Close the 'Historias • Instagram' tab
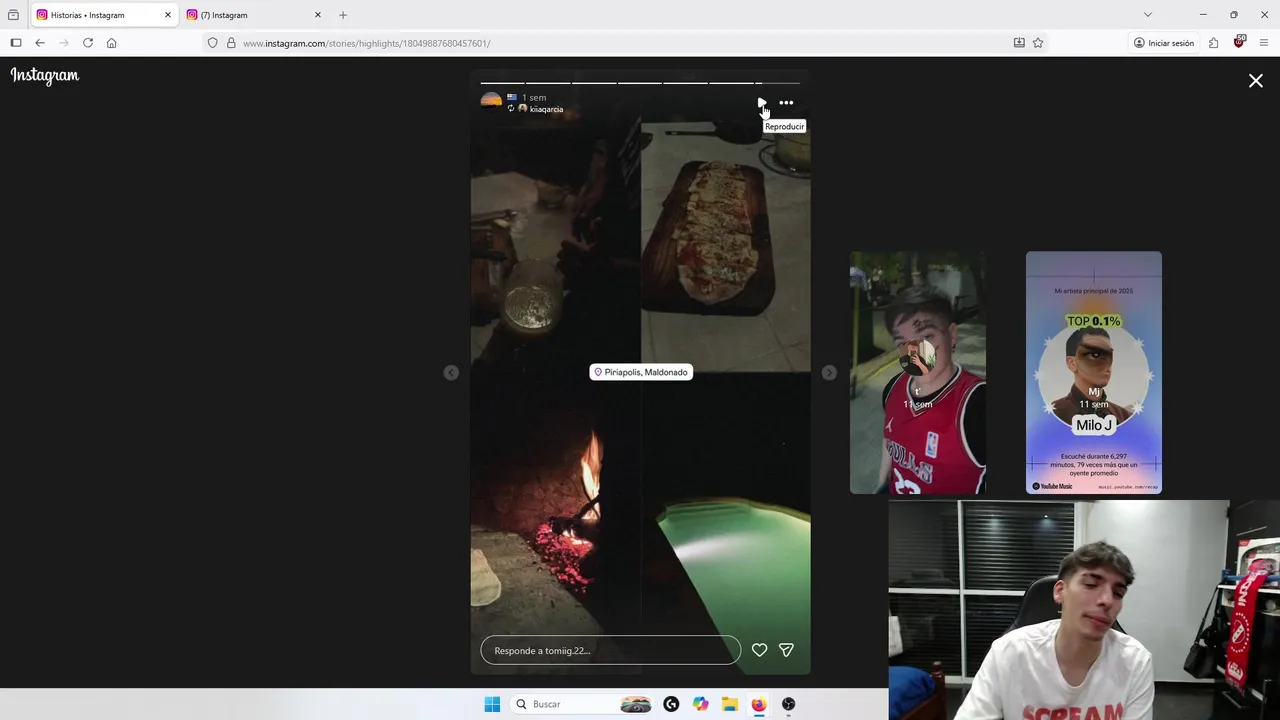The image size is (1280, 720). point(167,15)
